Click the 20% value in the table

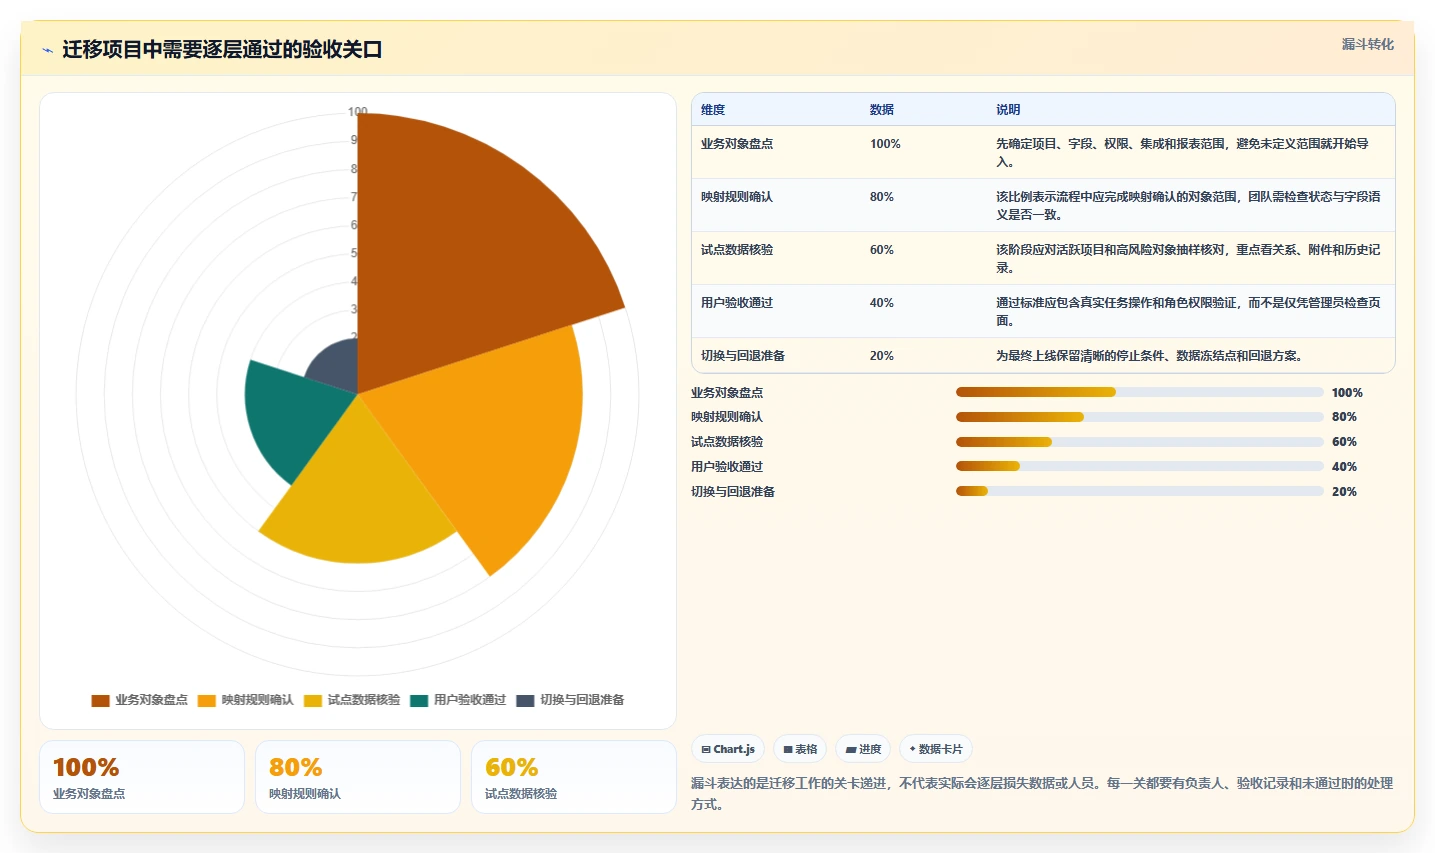point(882,356)
